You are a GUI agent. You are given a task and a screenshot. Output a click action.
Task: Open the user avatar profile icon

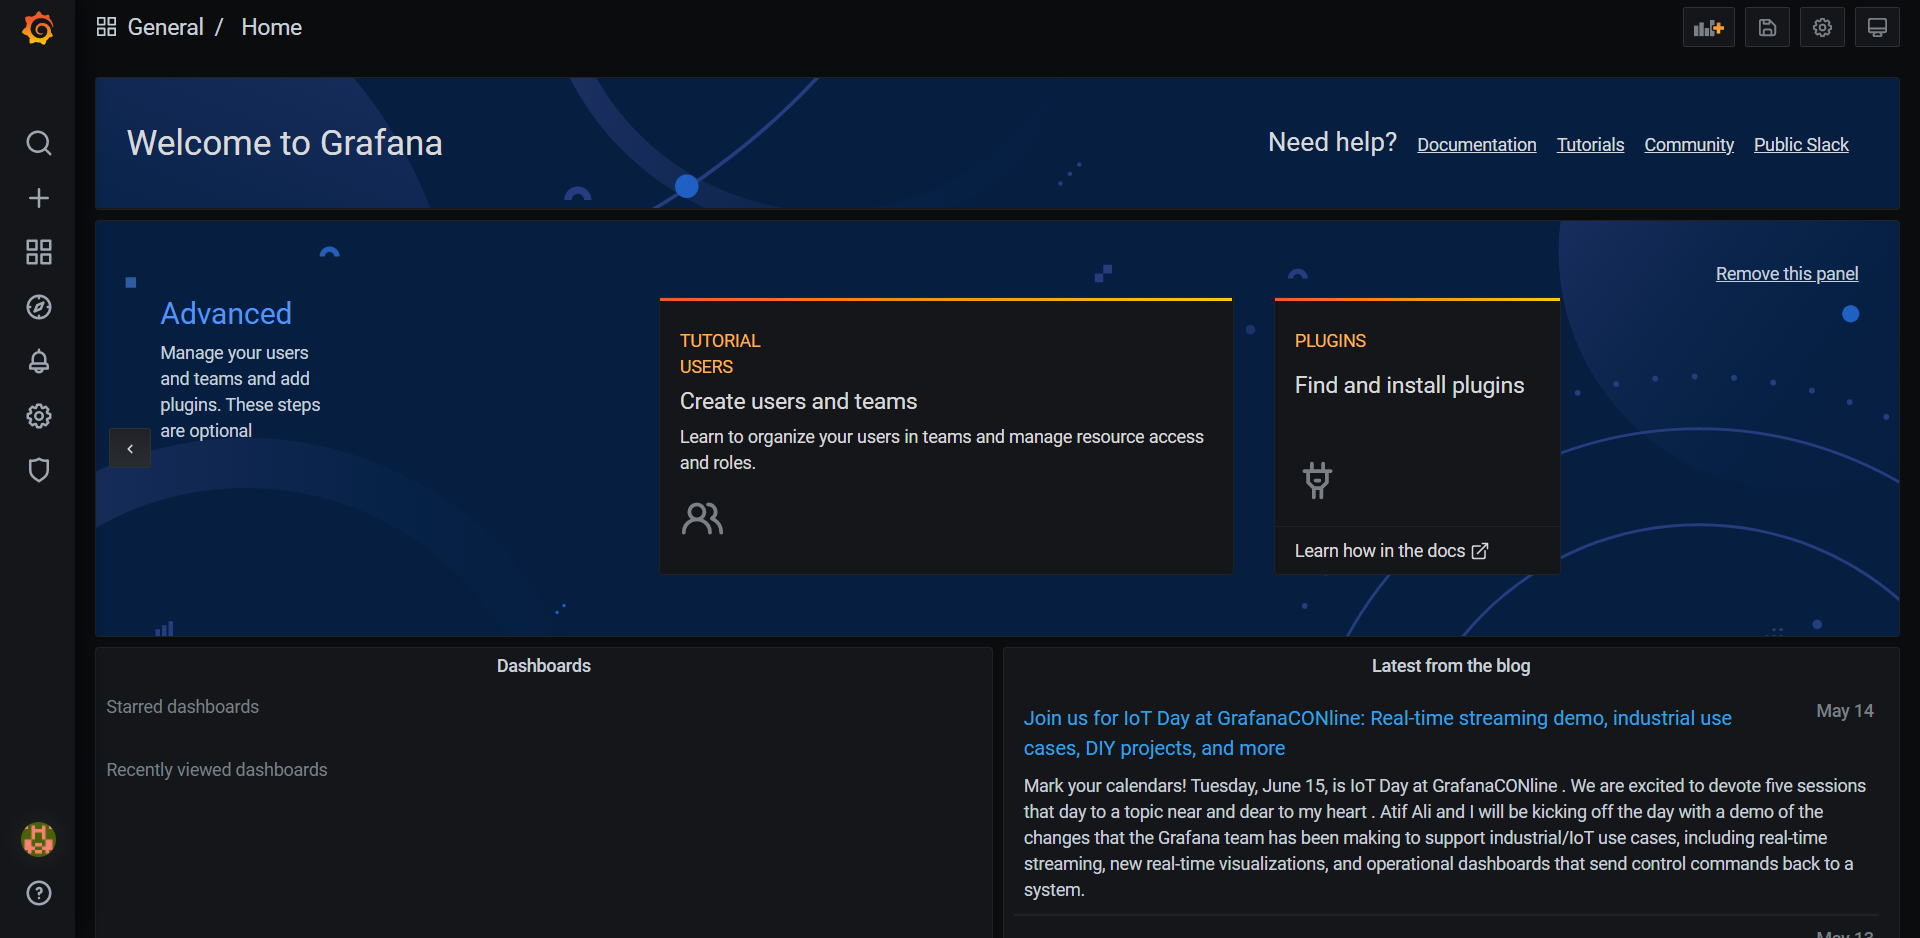tap(38, 839)
